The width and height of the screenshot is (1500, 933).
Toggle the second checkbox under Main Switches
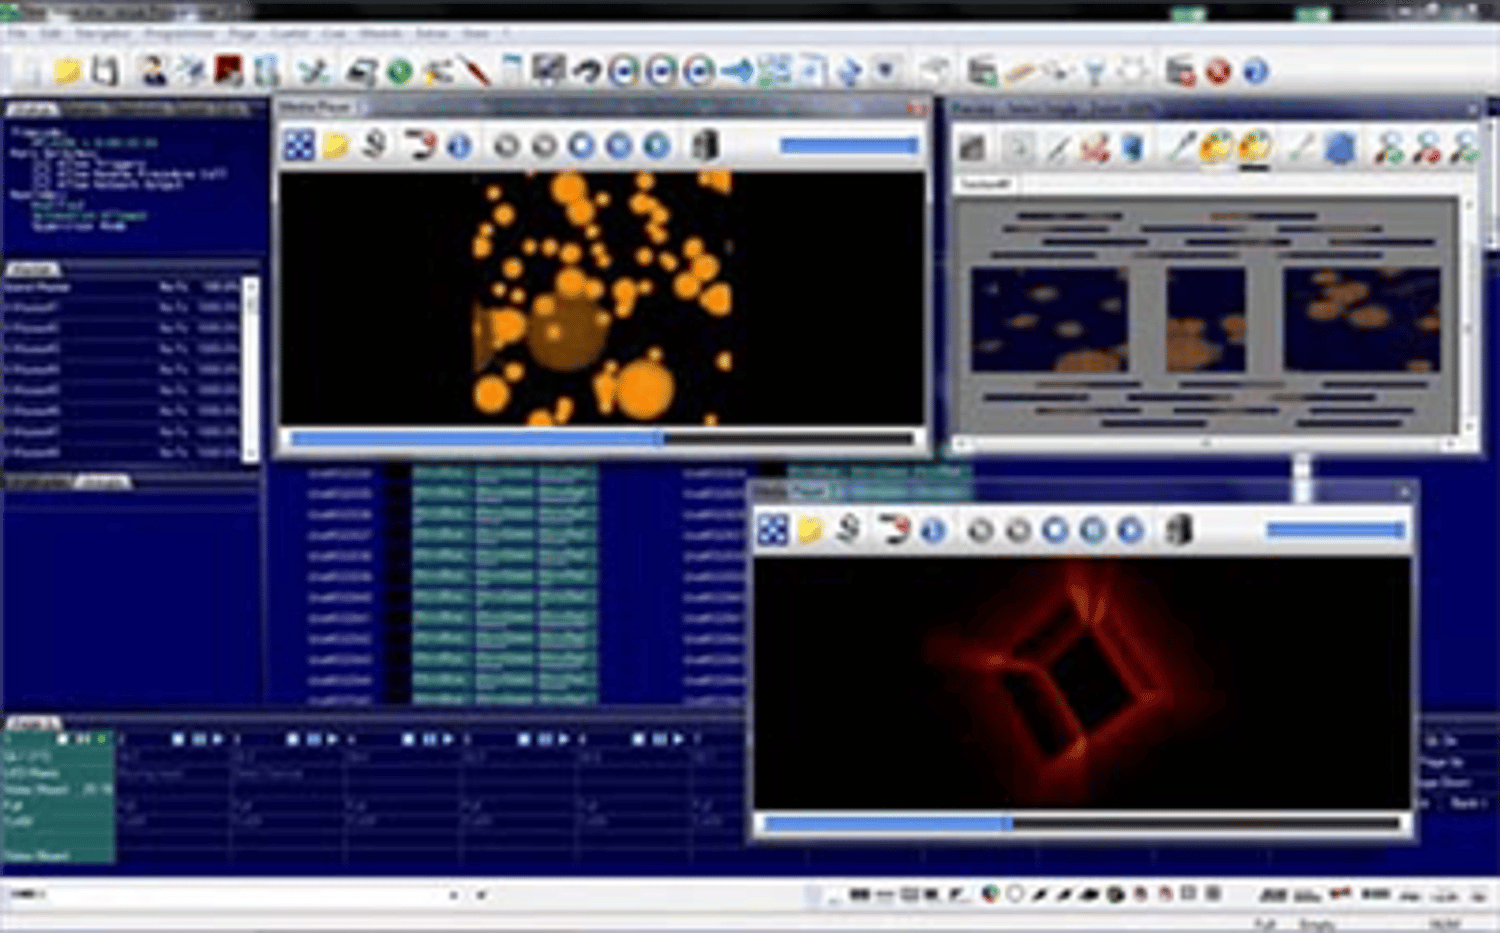pos(40,174)
